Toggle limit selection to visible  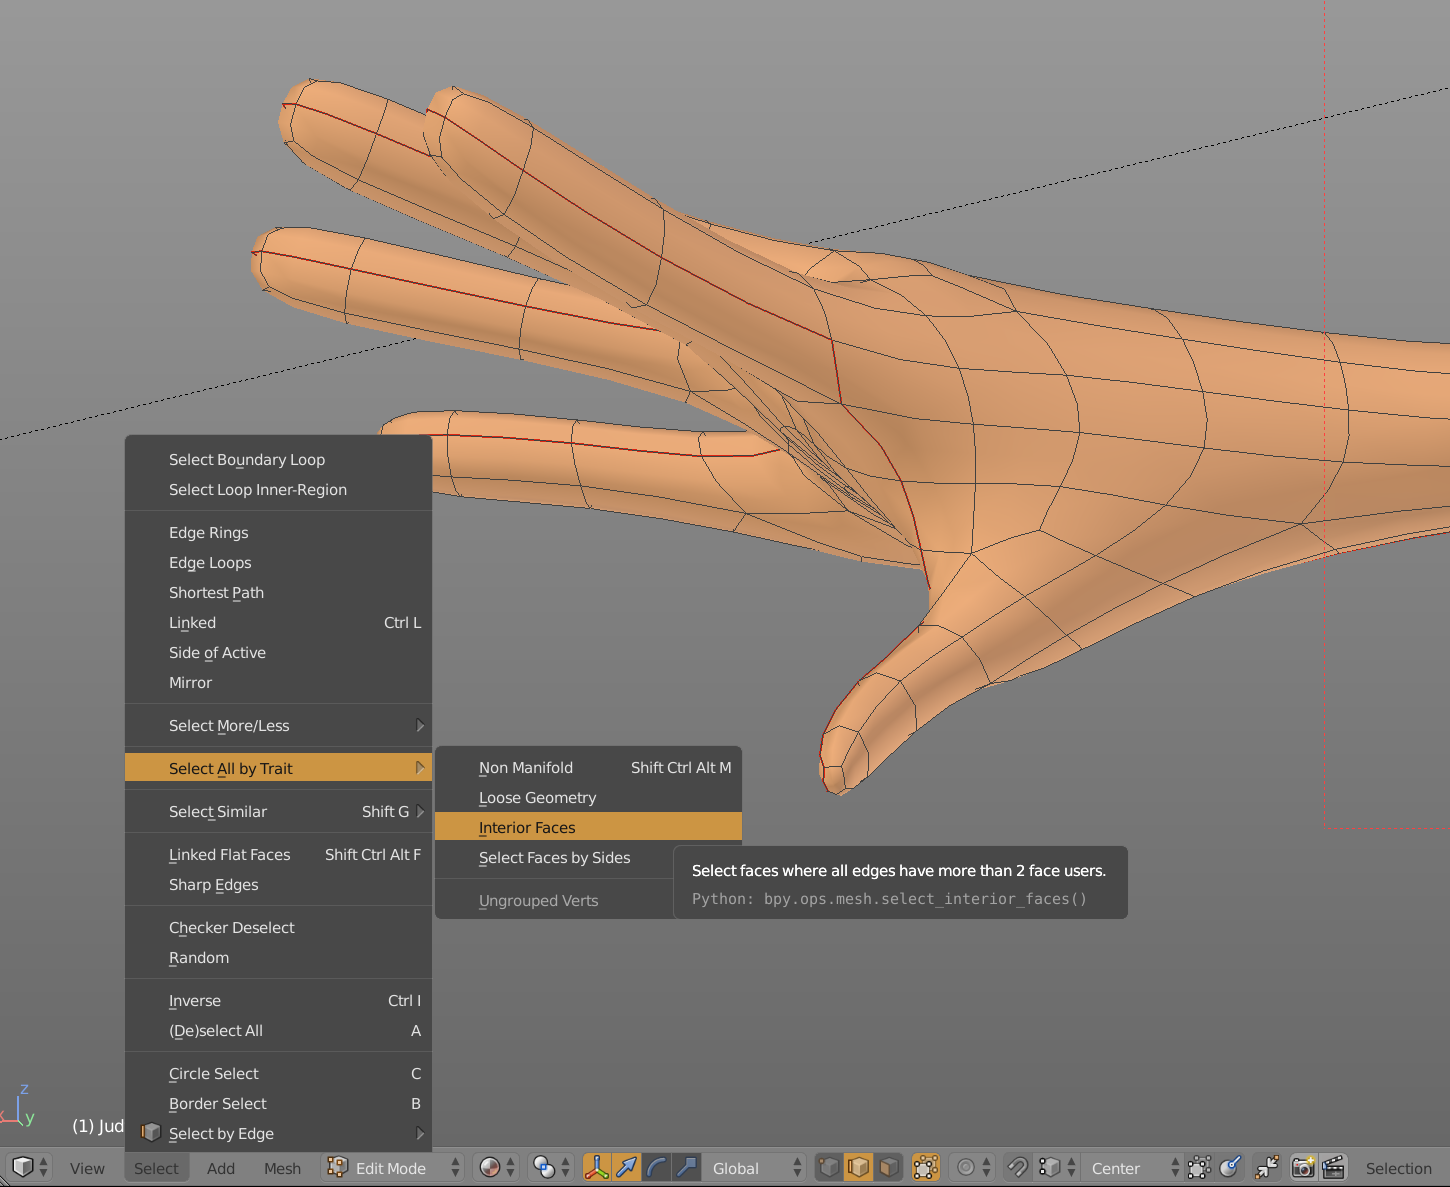926,1167
